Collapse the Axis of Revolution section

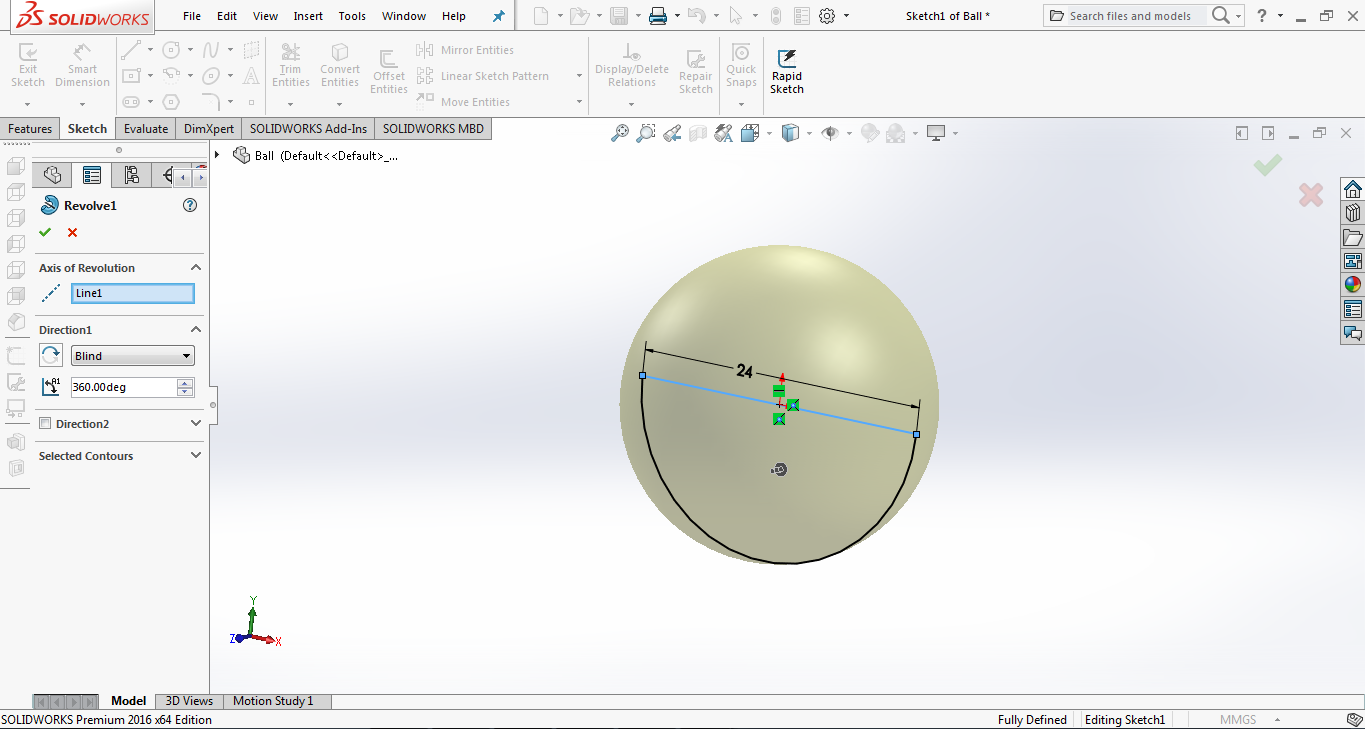point(196,267)
